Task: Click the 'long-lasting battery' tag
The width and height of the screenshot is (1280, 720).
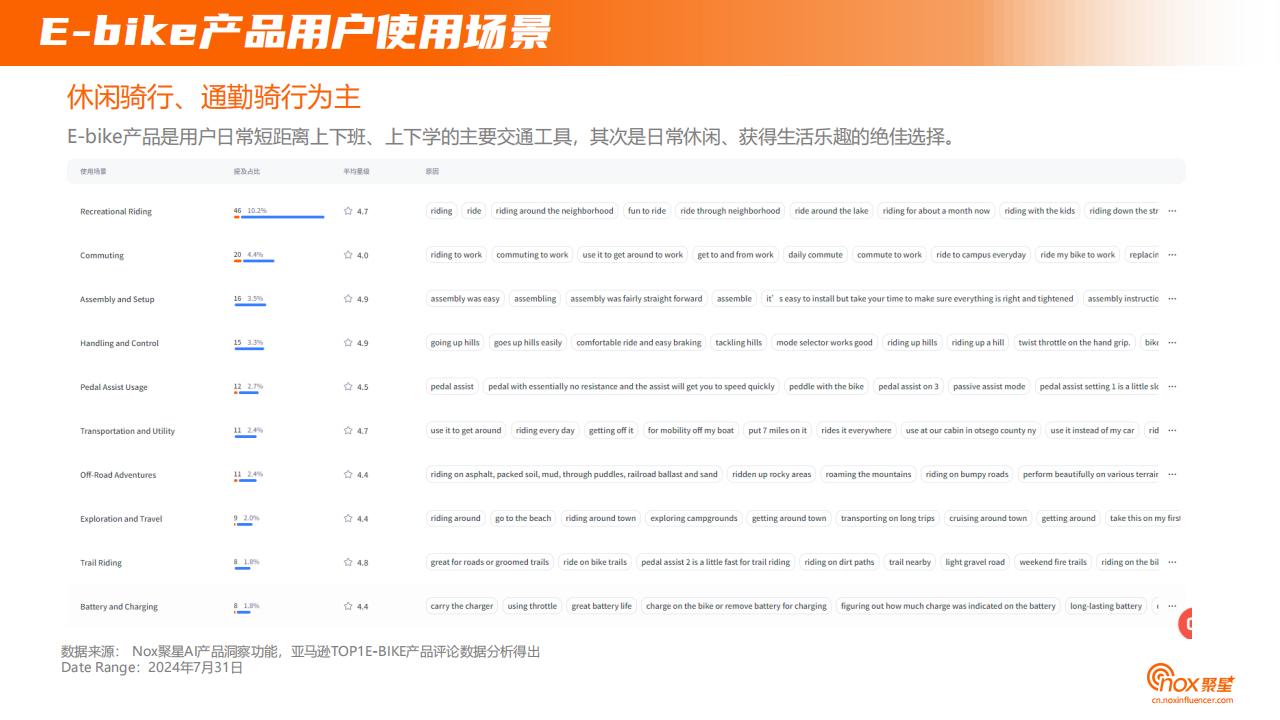Action: click(x=1106, y=607)
